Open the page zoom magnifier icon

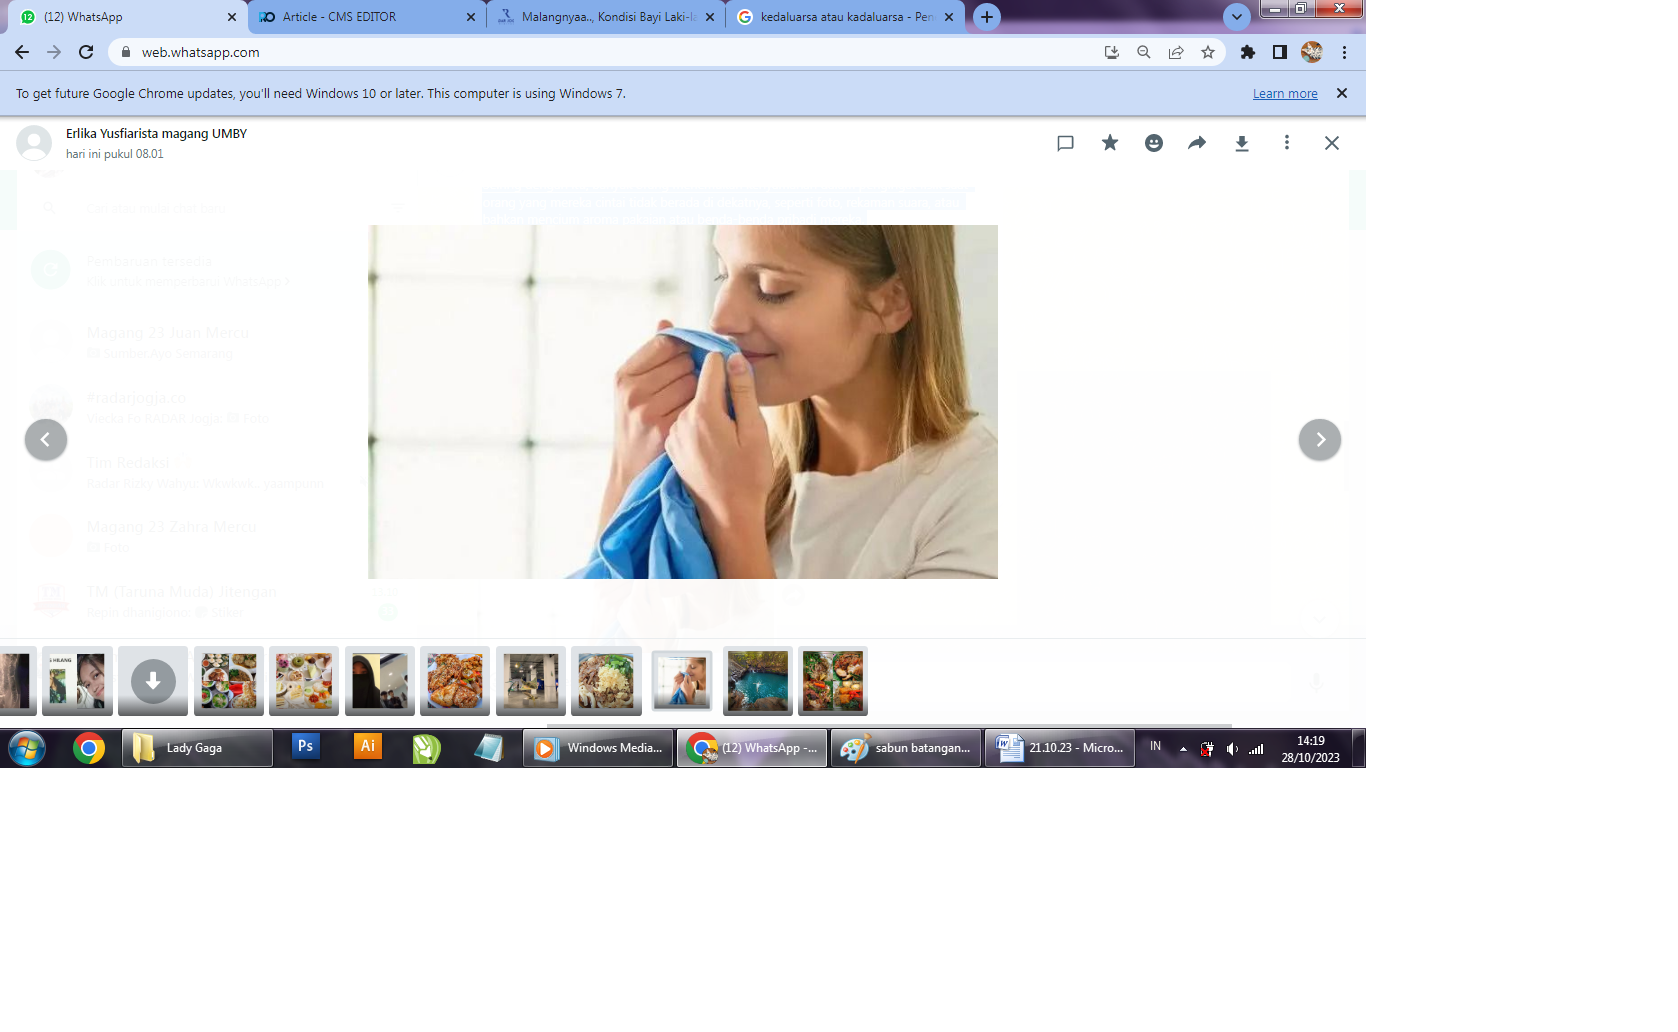[x=1143, y=52]
